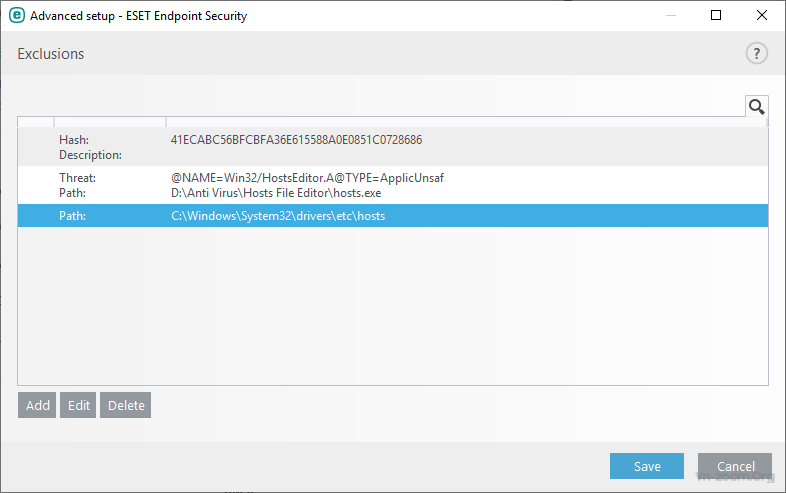
Task: Select the Win32/HostsEditor threat exclusion row
Action: (x=307, y=178)
